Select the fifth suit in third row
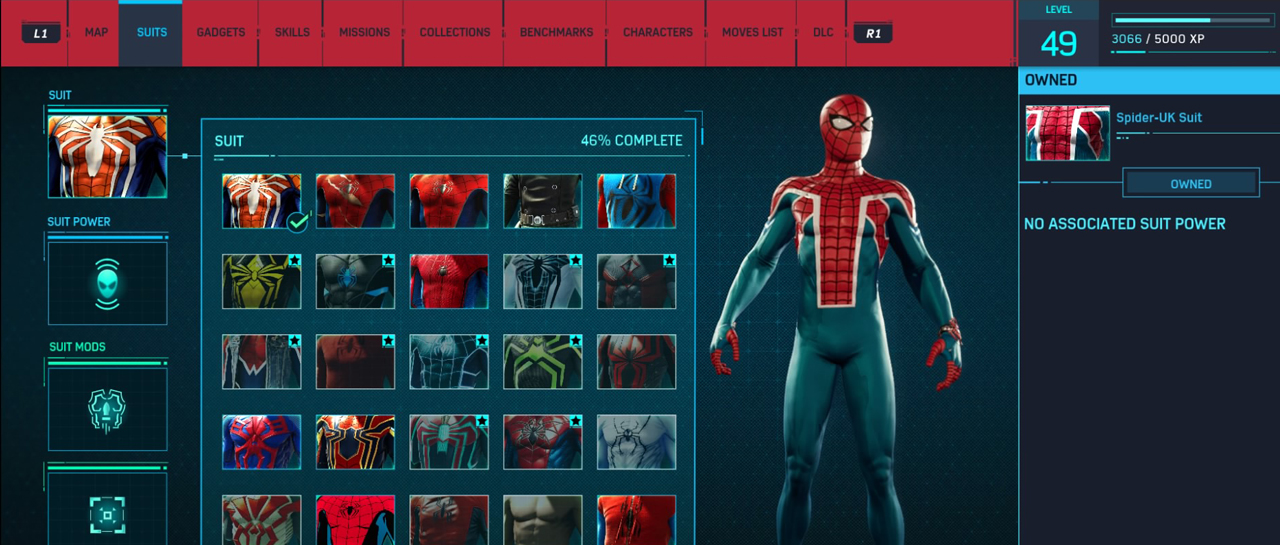Image resolution: width=1280 pixels, height=545 pixels. [636, 361]
